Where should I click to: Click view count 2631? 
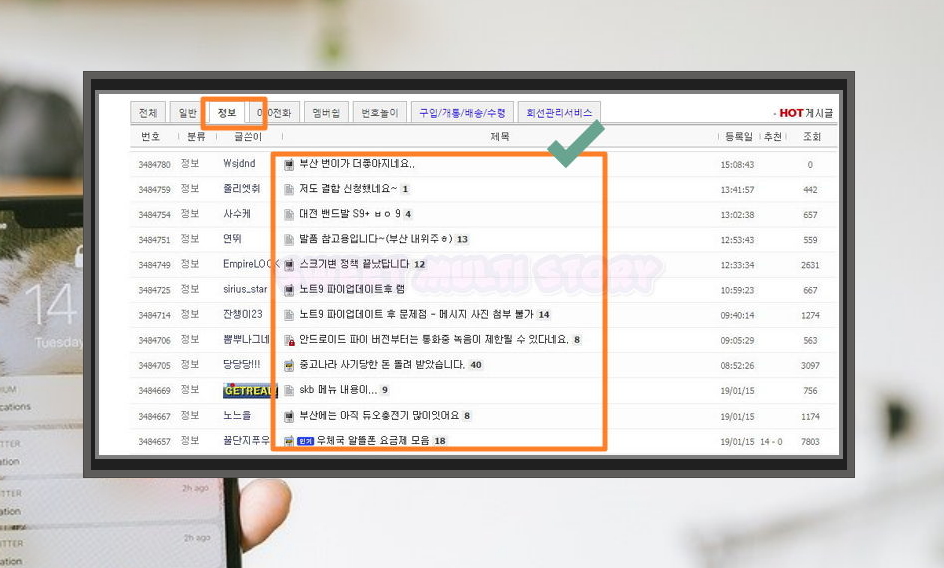coord(810,265)
